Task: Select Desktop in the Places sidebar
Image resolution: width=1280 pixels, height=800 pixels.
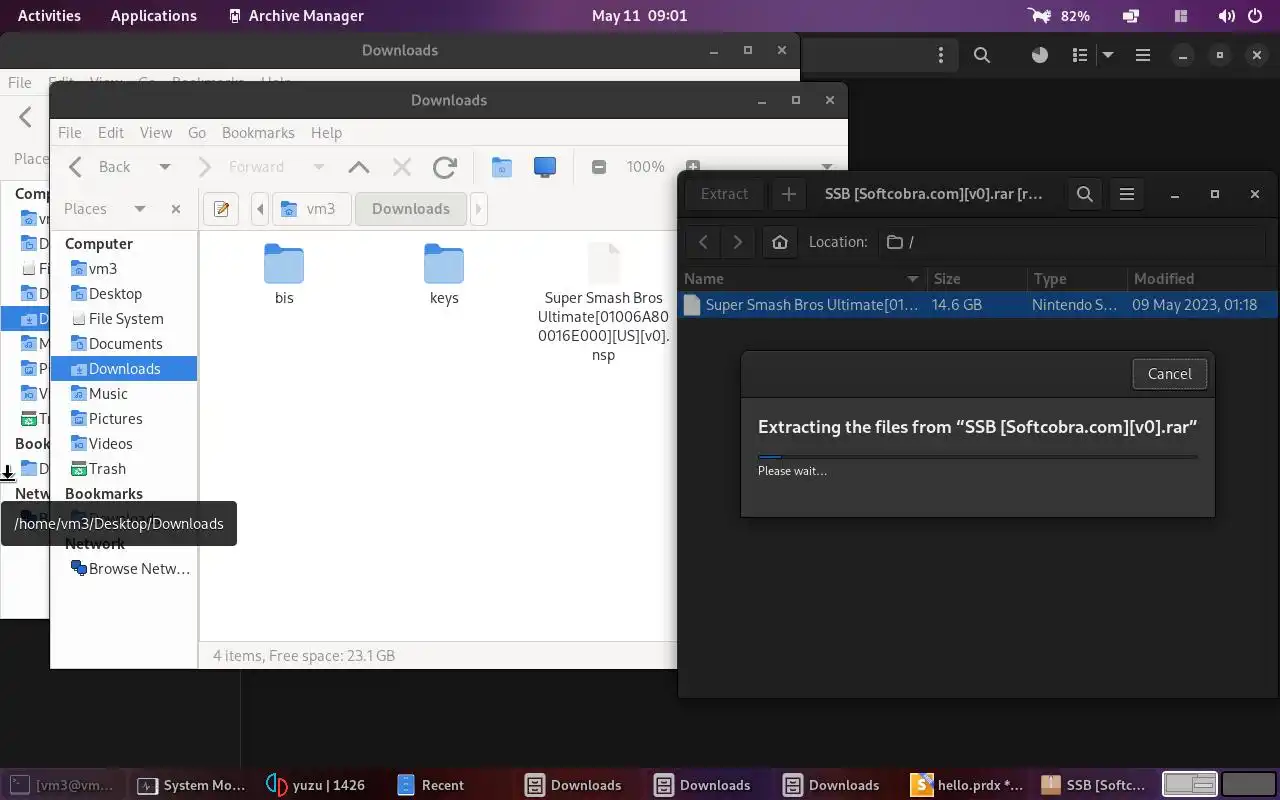Action: pos(124,293)
